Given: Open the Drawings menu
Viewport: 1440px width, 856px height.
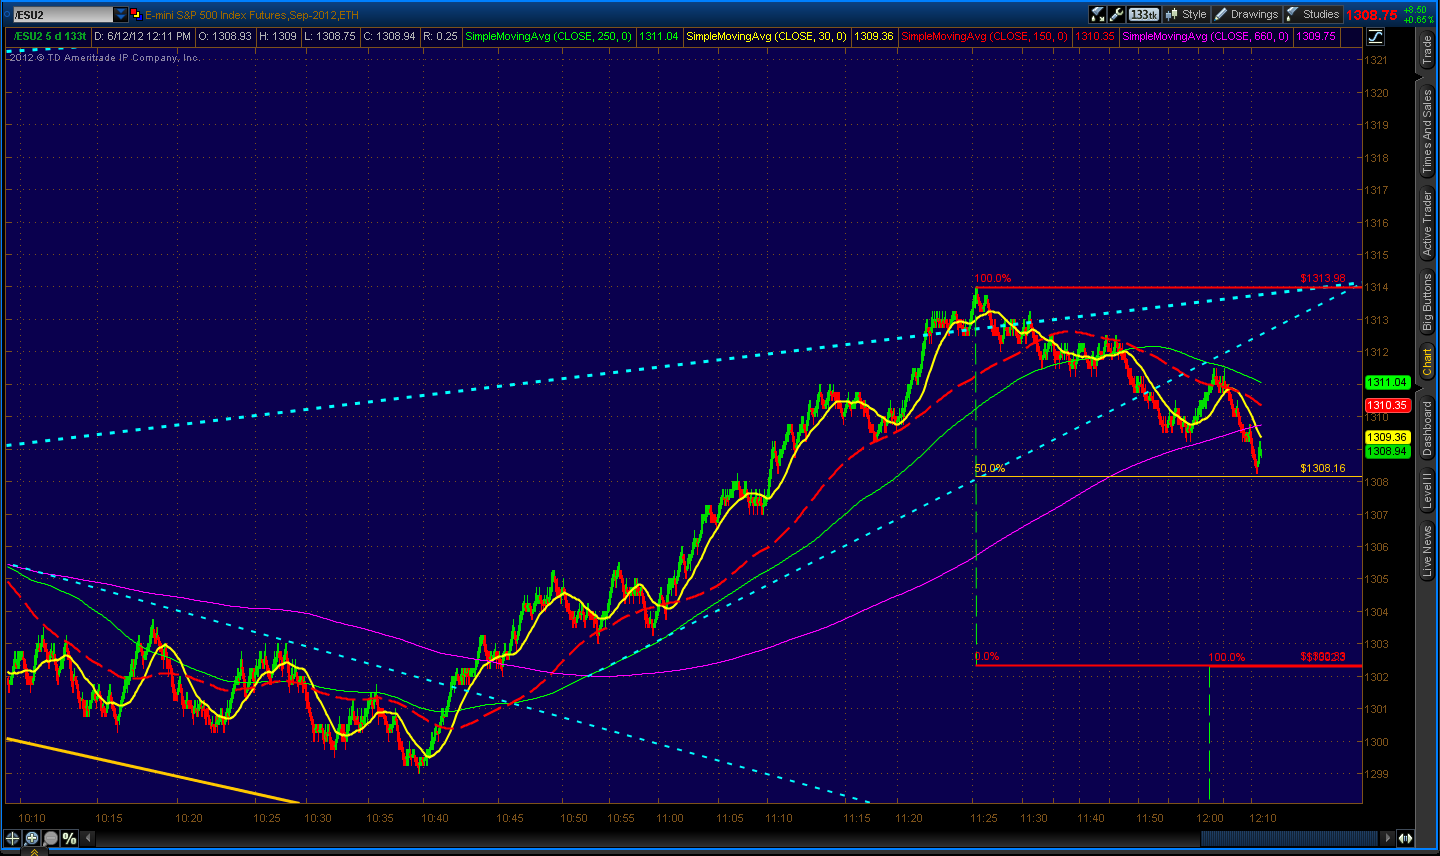Looking at the screenshot, I should click(1247, 14).
